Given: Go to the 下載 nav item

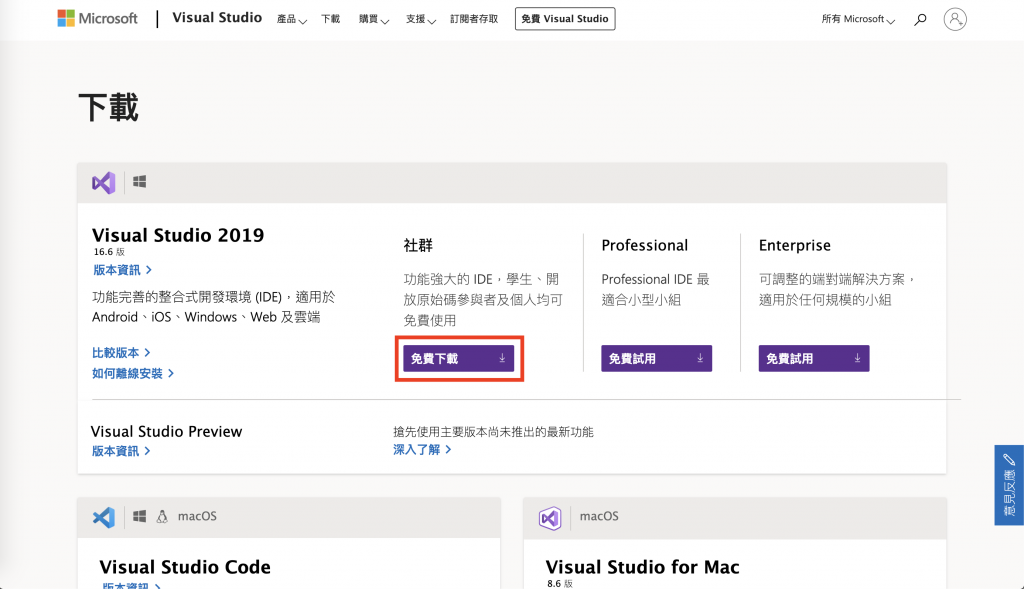Looking at the screenshot, I should point(330,19).
